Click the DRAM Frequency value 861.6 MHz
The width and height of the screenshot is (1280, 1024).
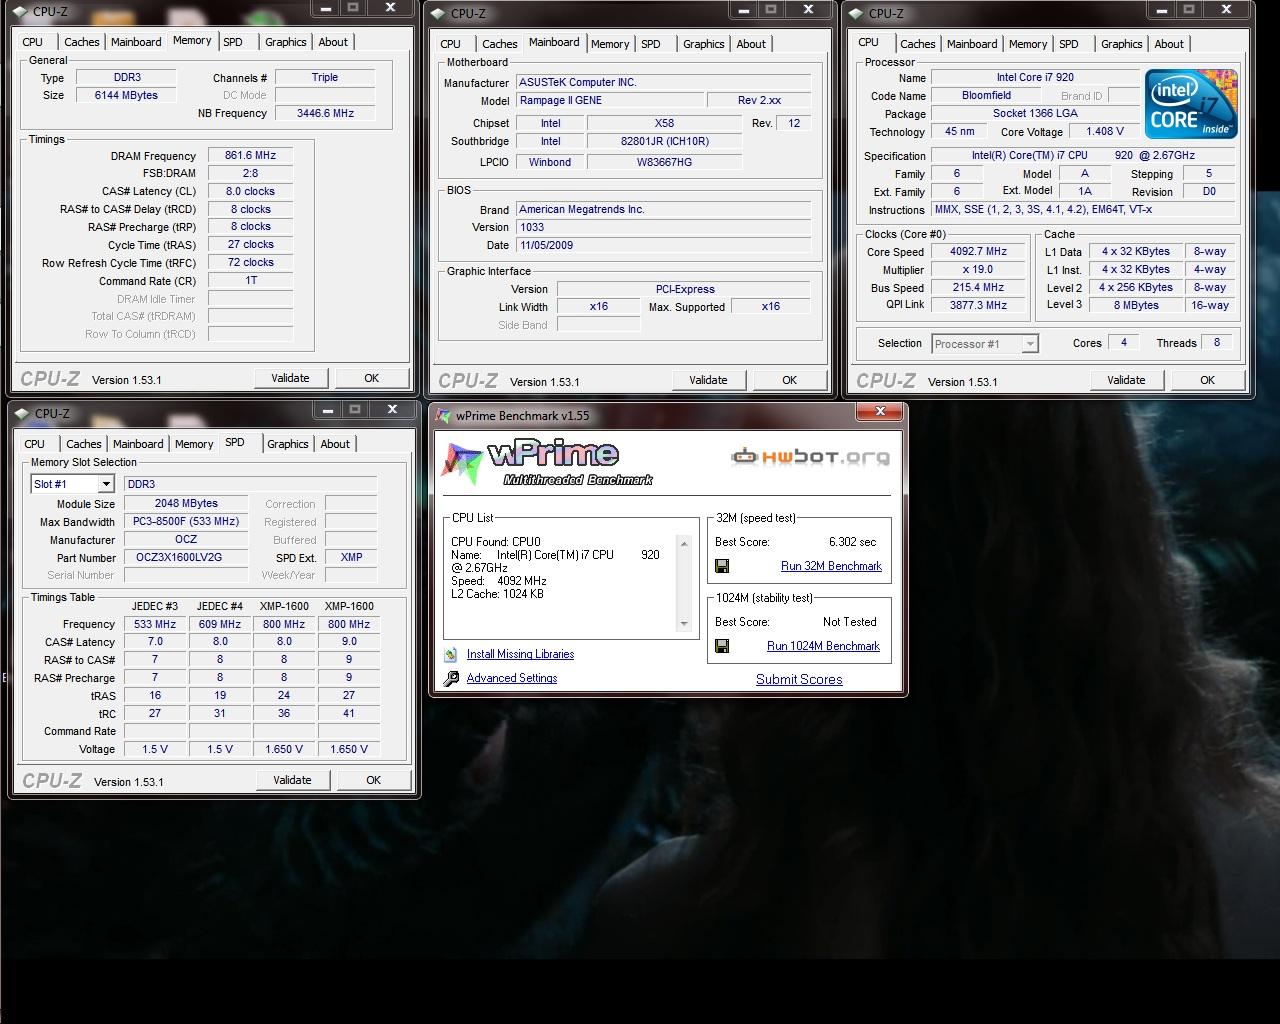tap(250, 155)
